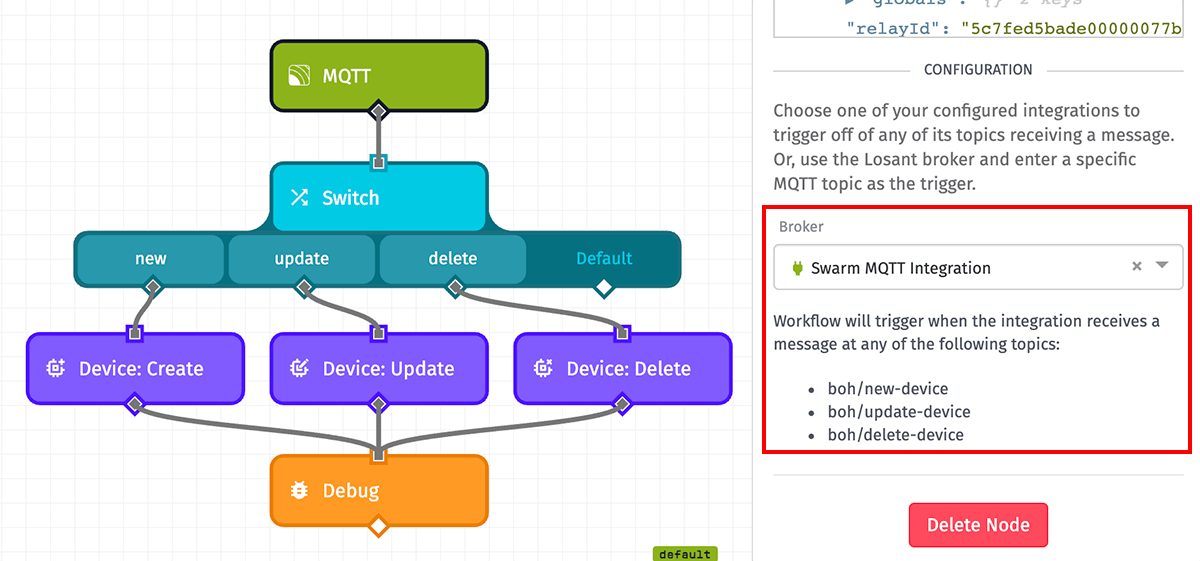Select the Device: Delete node
This screenshot has width=1200, height=561.
point(623,368)
